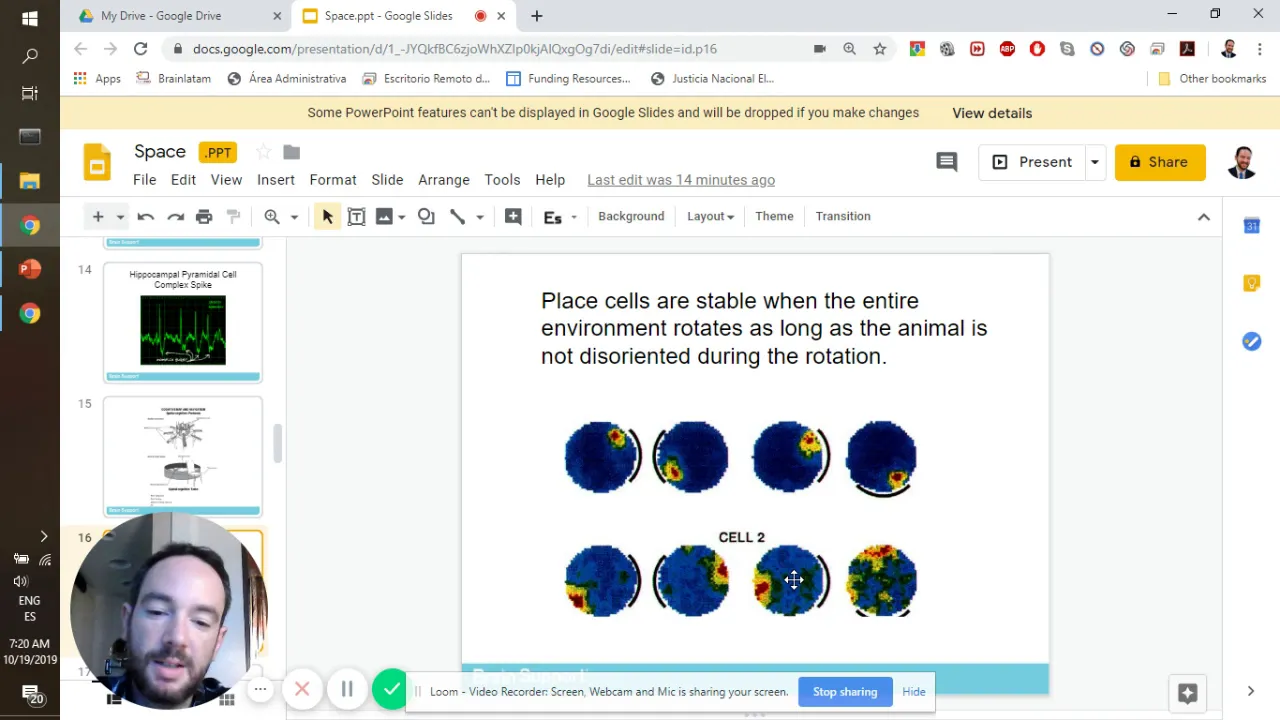Open Last edit was 14 minutes ago

(681, 180)
